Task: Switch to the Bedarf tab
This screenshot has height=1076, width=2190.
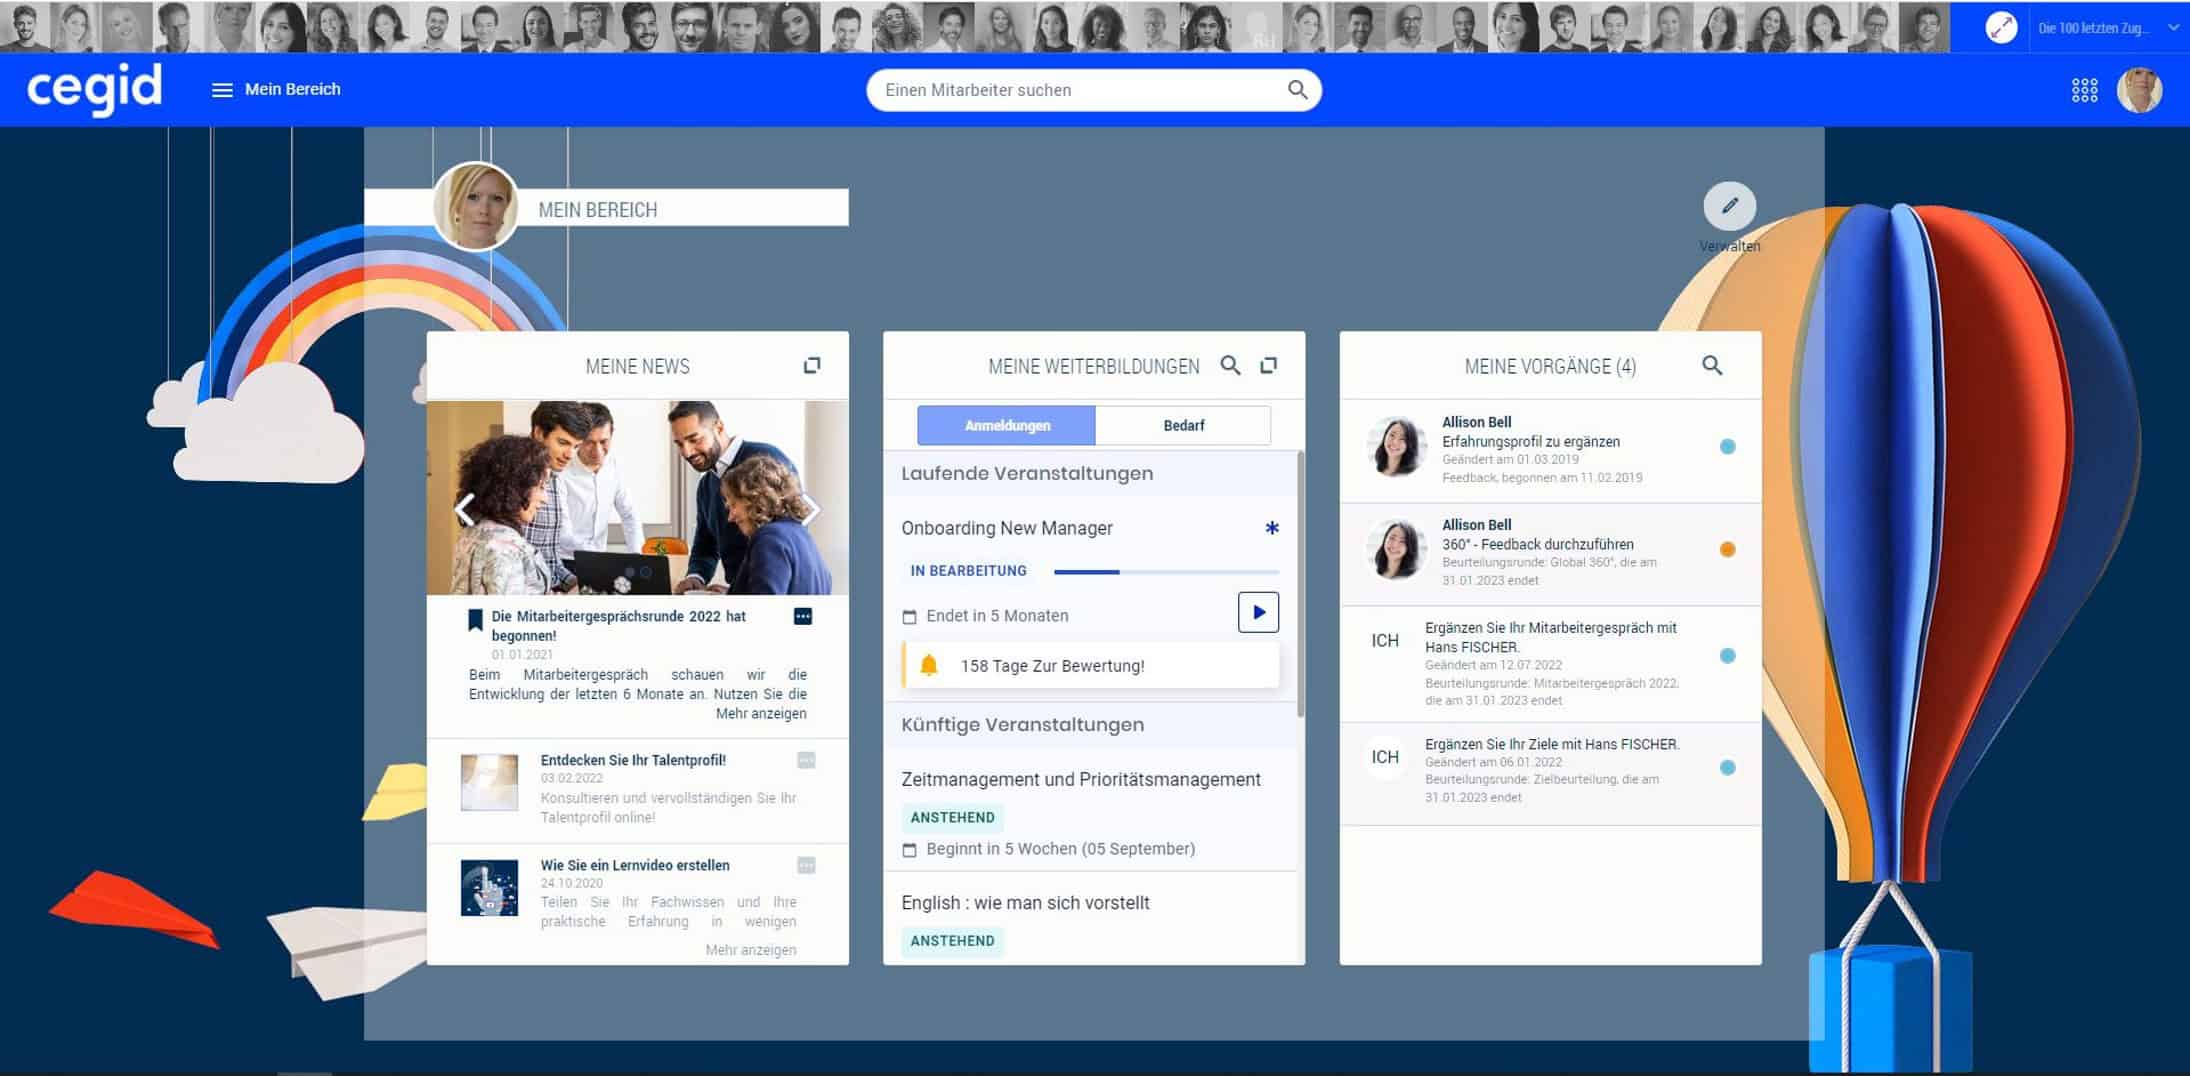Action: pos(1183,426)
